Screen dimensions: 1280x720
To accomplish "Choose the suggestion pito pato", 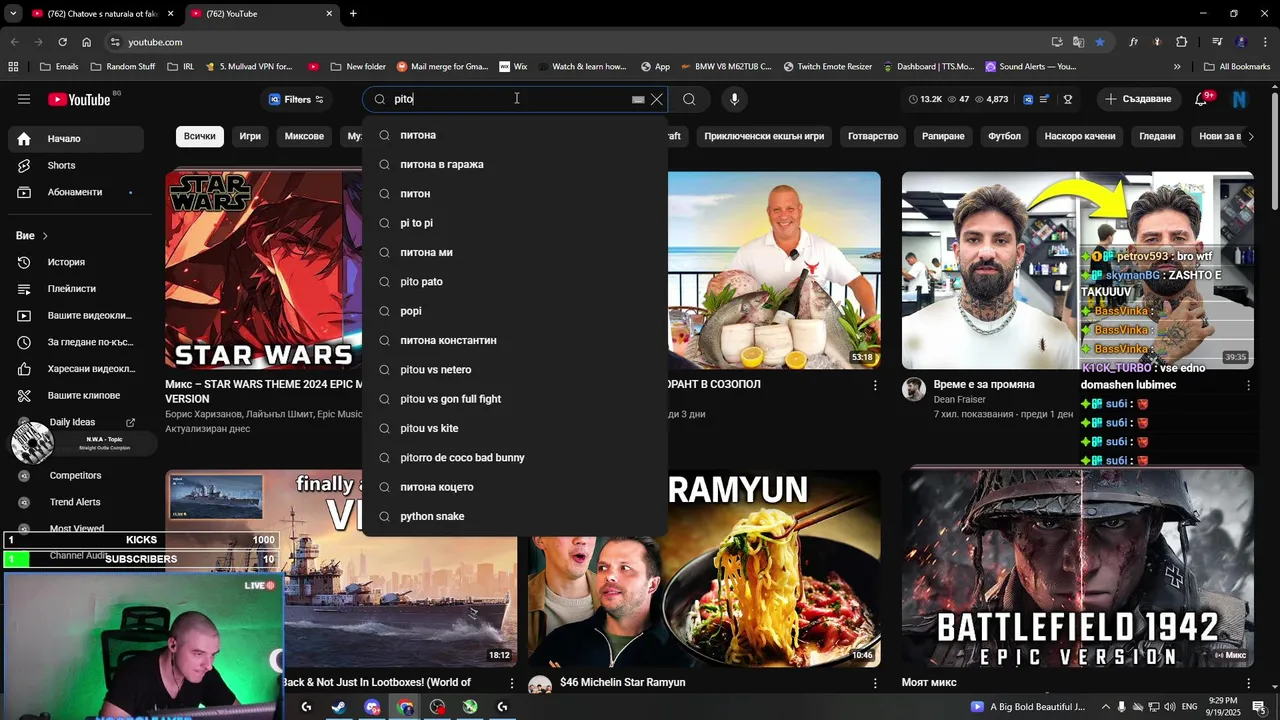I will (x=515, y=282).
